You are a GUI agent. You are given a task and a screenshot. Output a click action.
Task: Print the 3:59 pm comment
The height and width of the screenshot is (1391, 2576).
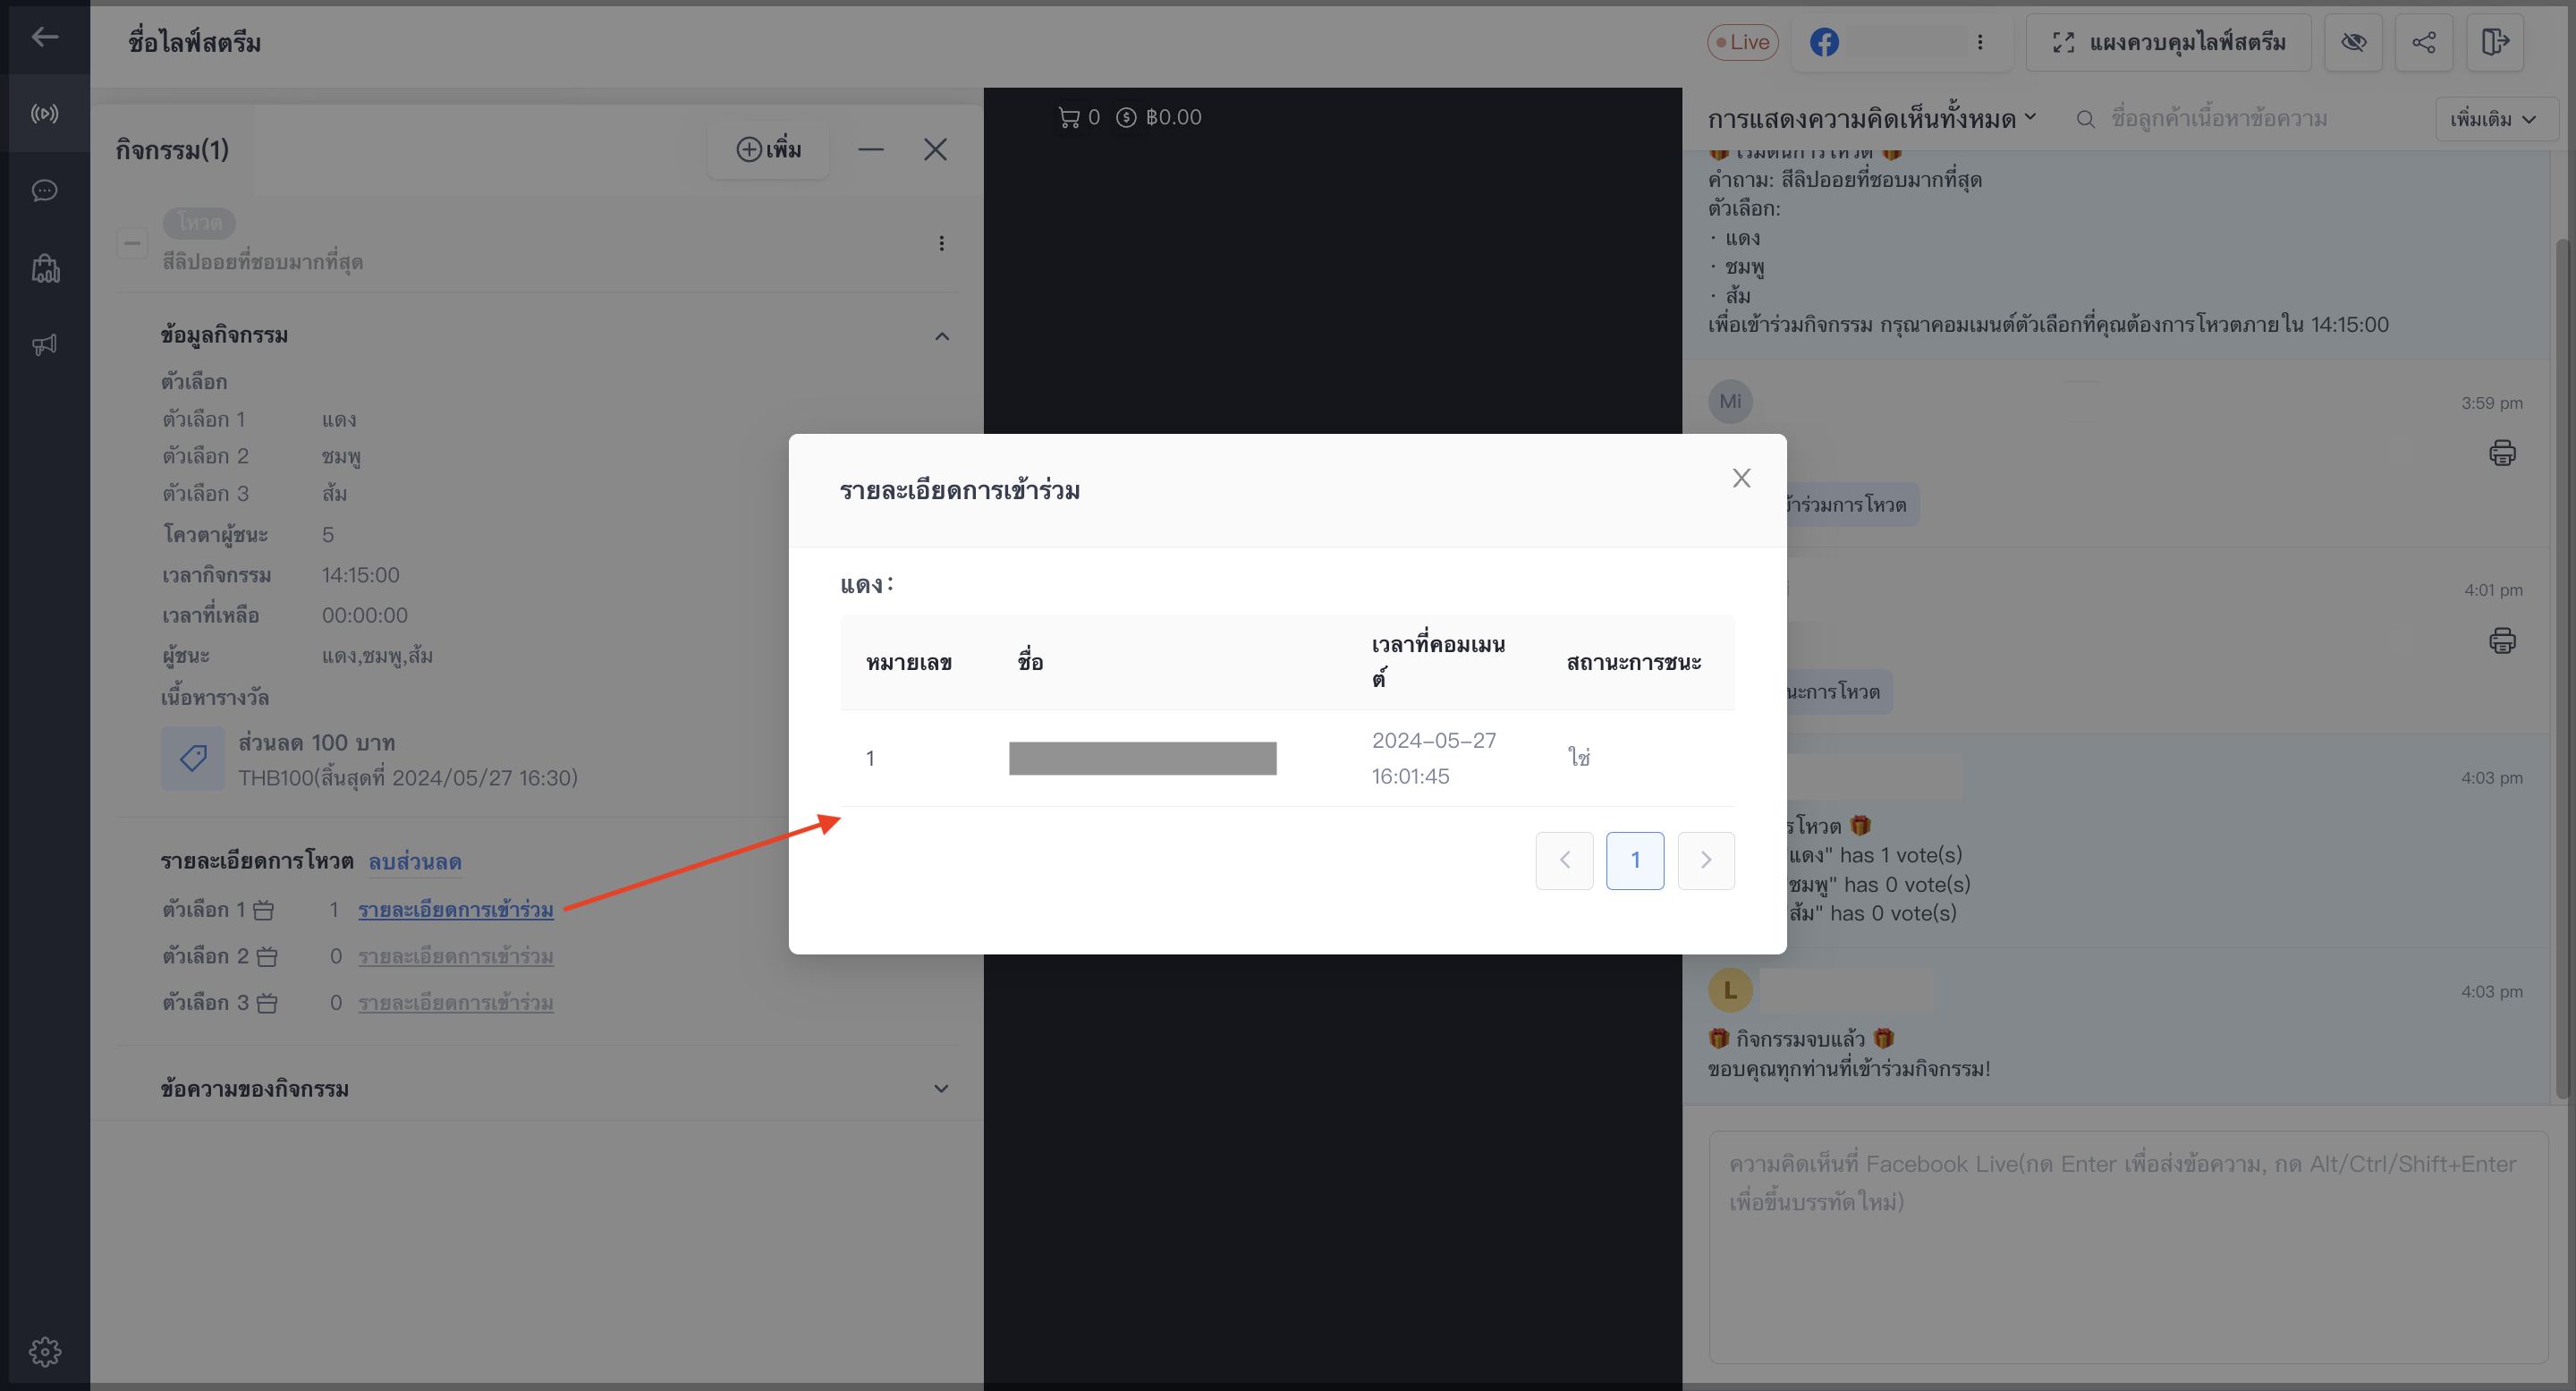[2502, 453]
